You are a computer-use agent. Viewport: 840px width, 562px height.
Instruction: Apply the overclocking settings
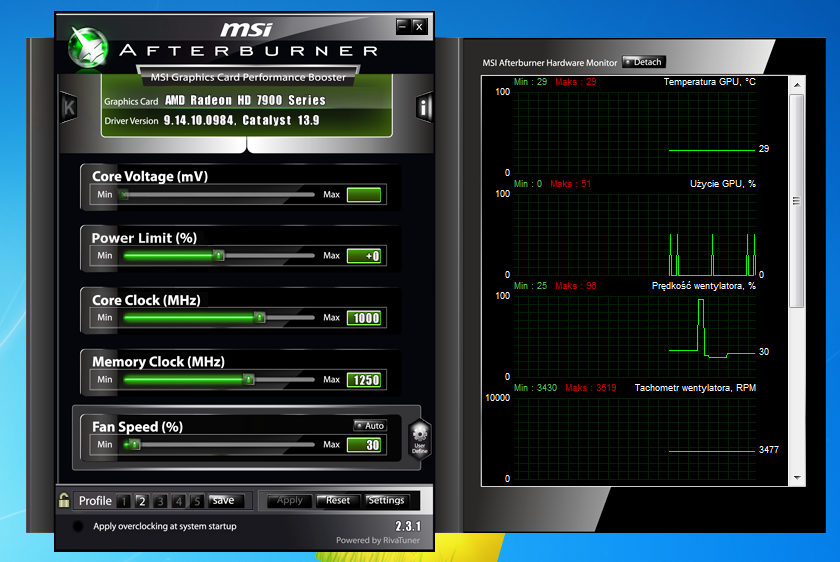290,500
